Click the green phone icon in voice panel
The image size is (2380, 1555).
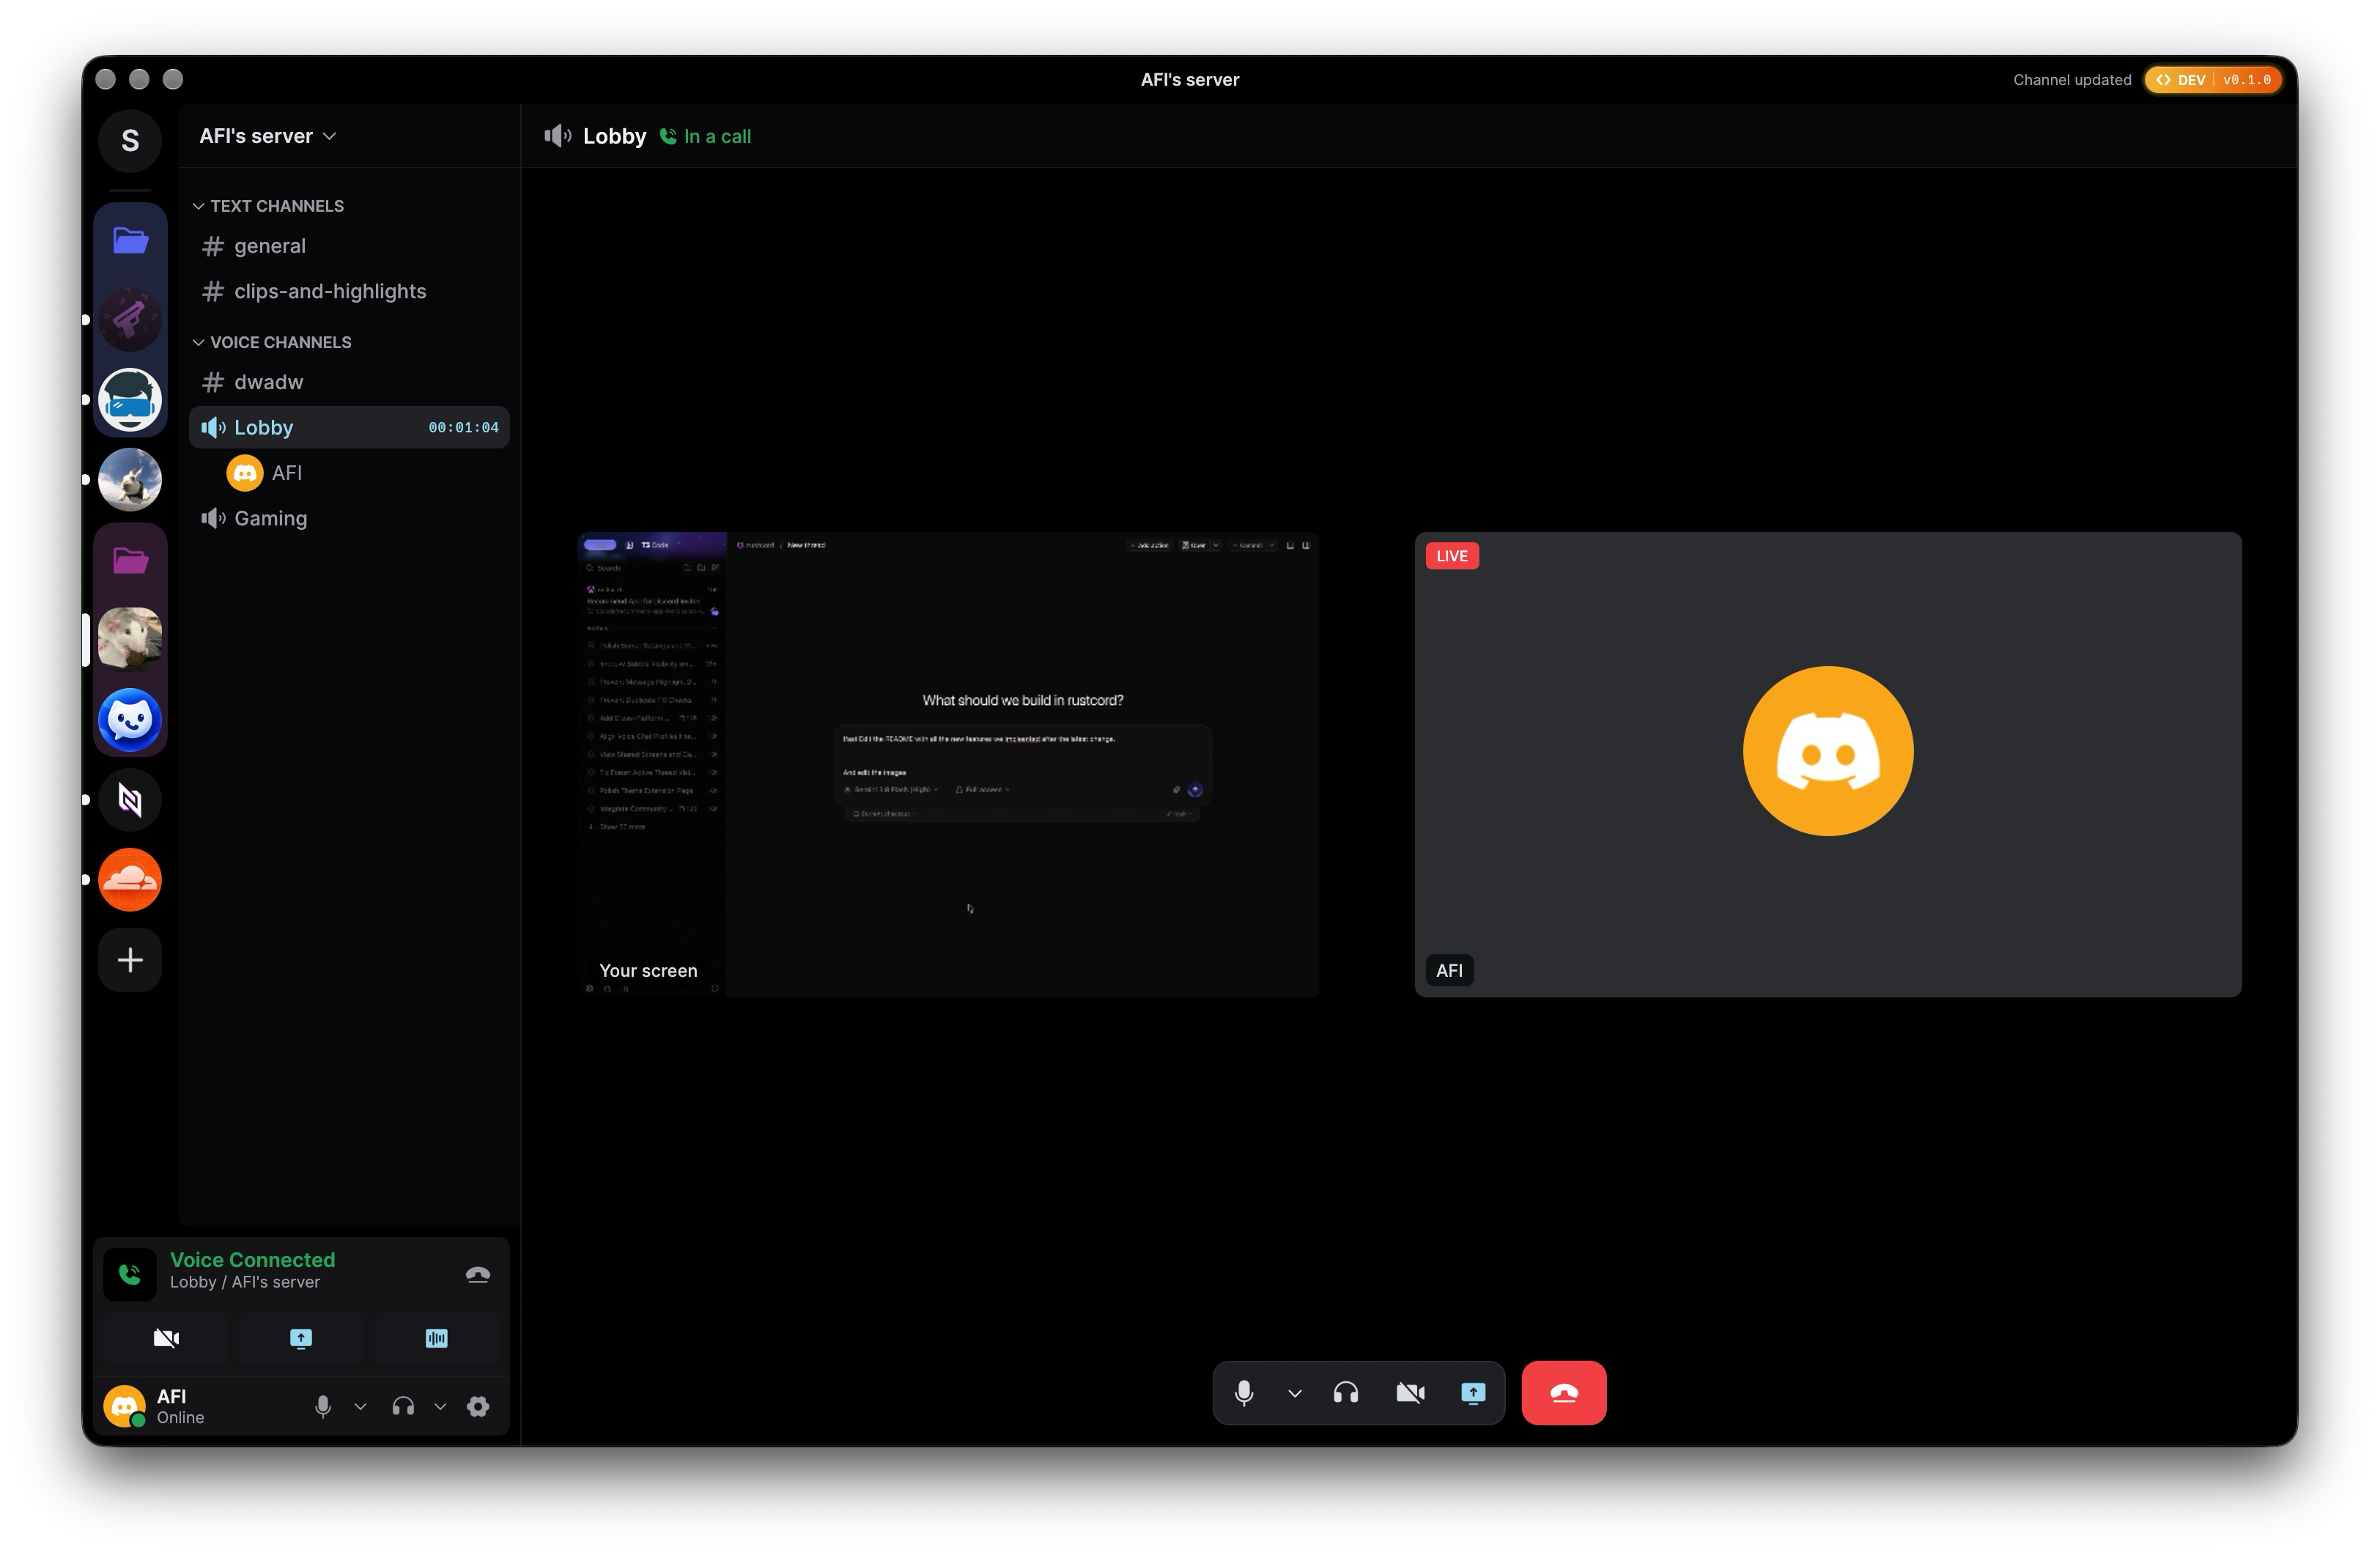(130, 1274)
